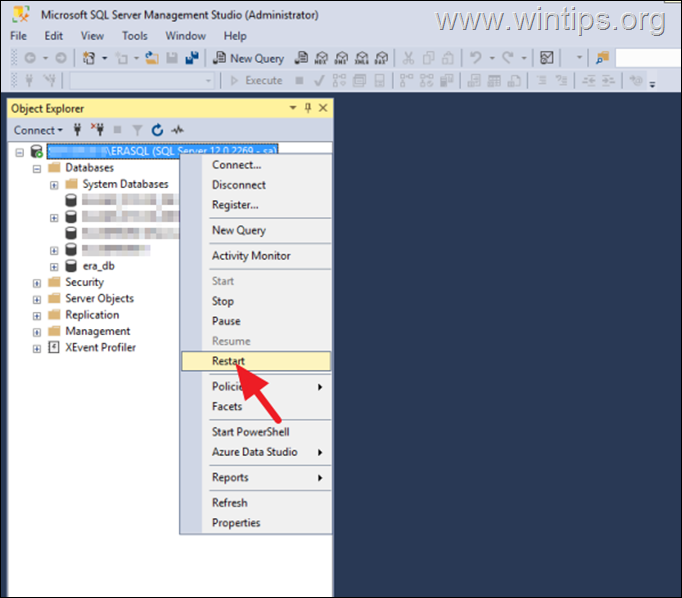Open the Tools menu
Image resolution: width=682 pixels, height=598 pixels.
[x=134, y=36]
